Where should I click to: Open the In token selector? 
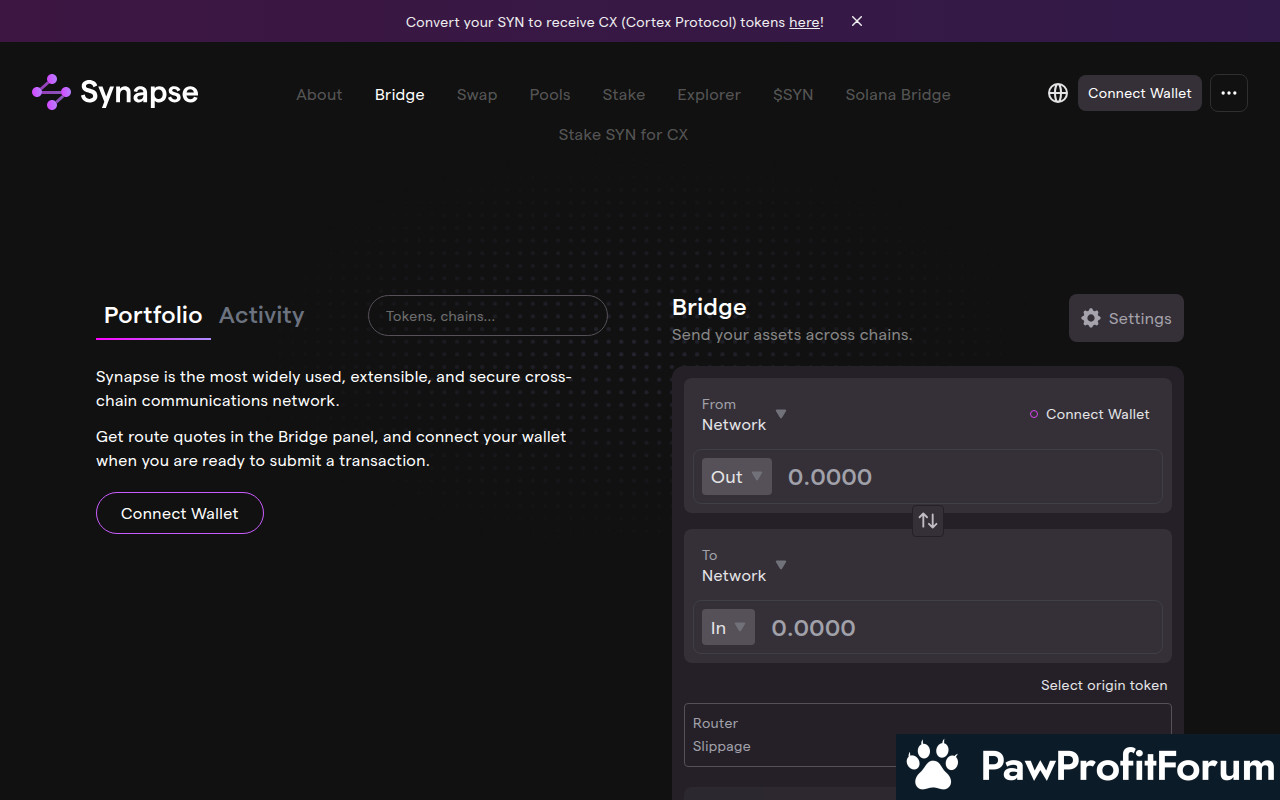[x=728, y=628]
